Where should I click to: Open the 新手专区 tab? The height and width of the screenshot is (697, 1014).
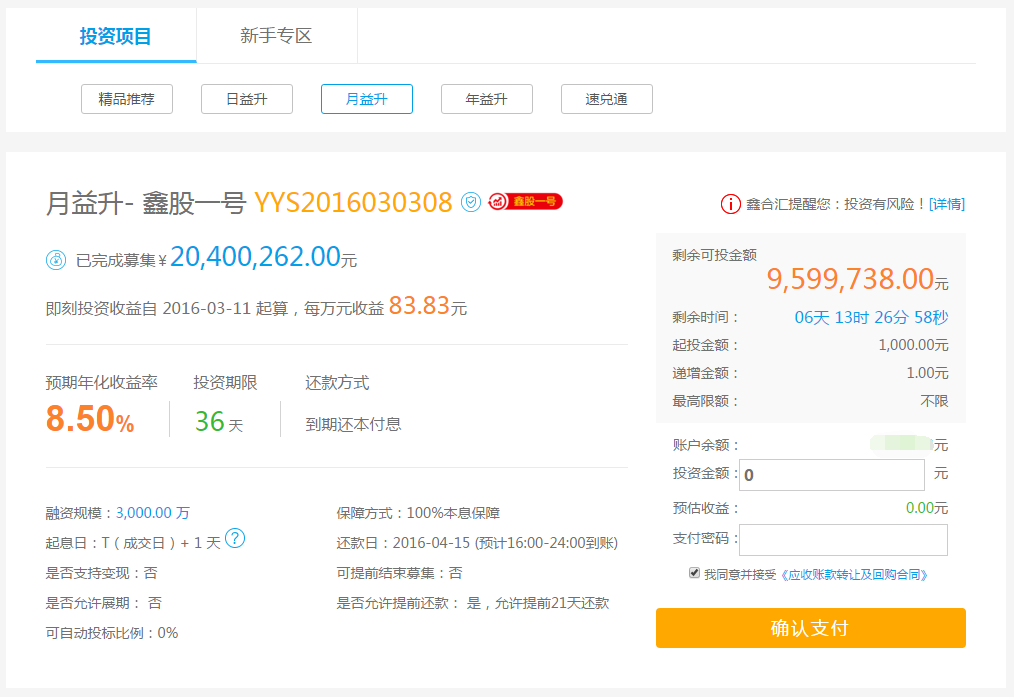[276, 37]
